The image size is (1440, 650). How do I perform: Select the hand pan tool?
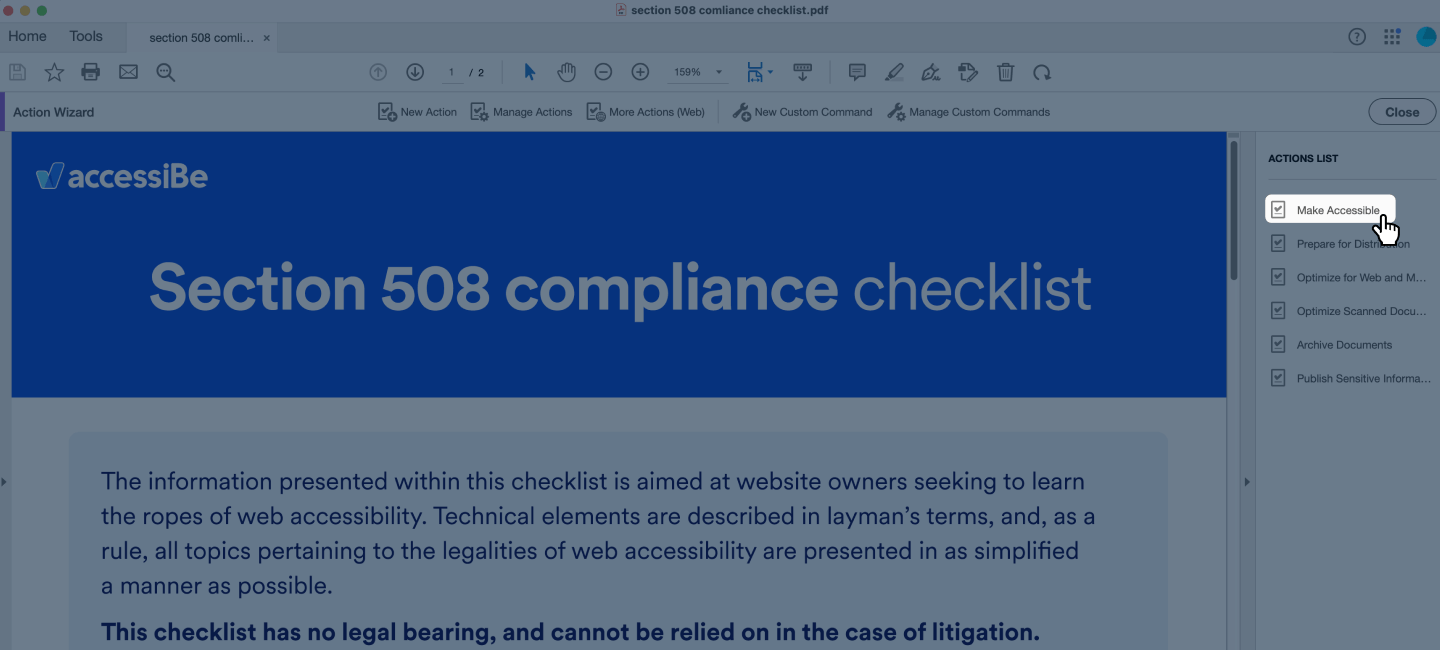(566, 72)
